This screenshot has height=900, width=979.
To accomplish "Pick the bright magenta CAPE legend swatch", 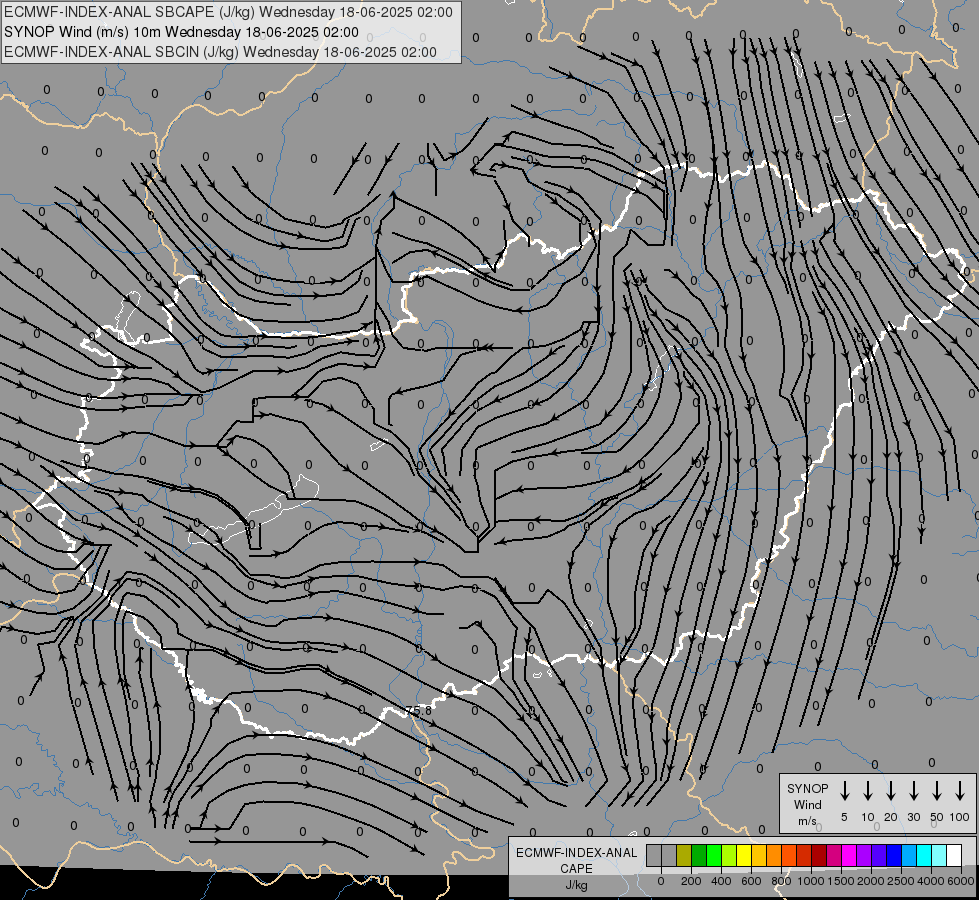I will (x=849, y=855).
